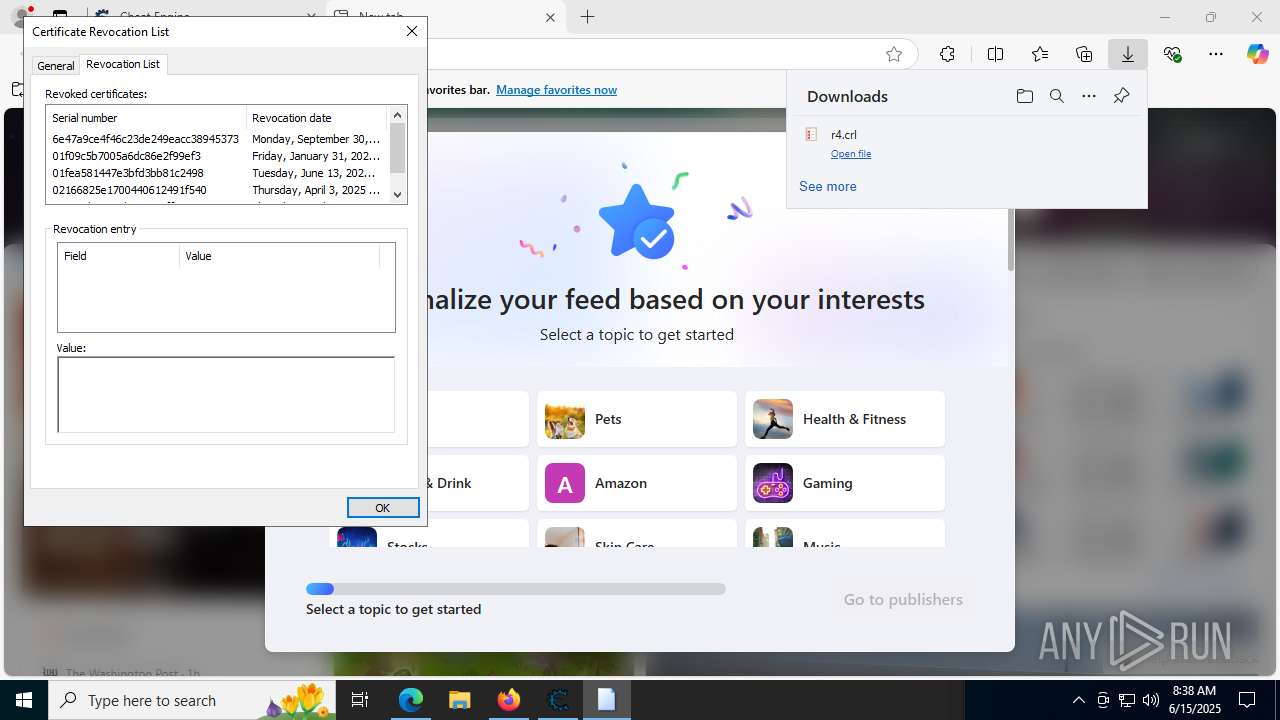Open Task View on taskbar
1280x720 pixels.
pyautogui.click(x=360, y=700)
